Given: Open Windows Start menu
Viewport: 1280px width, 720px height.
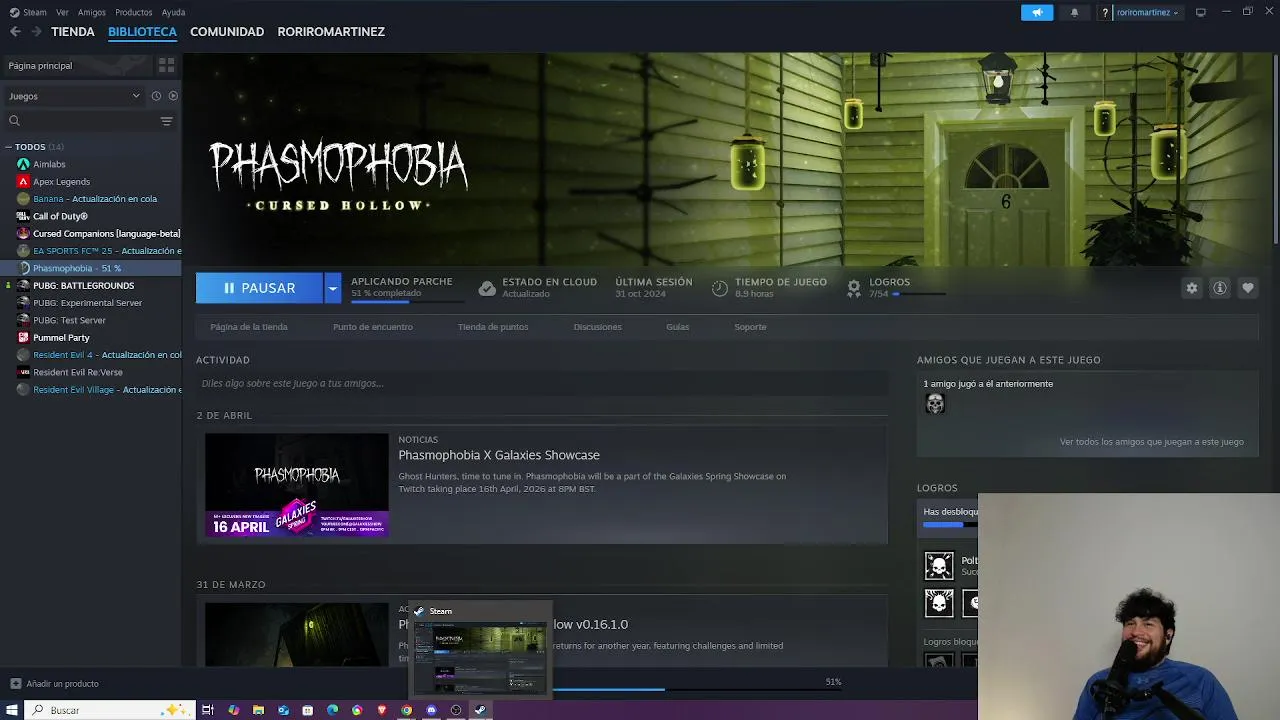Looking at the screenshot, I should [x=13, y=710].
